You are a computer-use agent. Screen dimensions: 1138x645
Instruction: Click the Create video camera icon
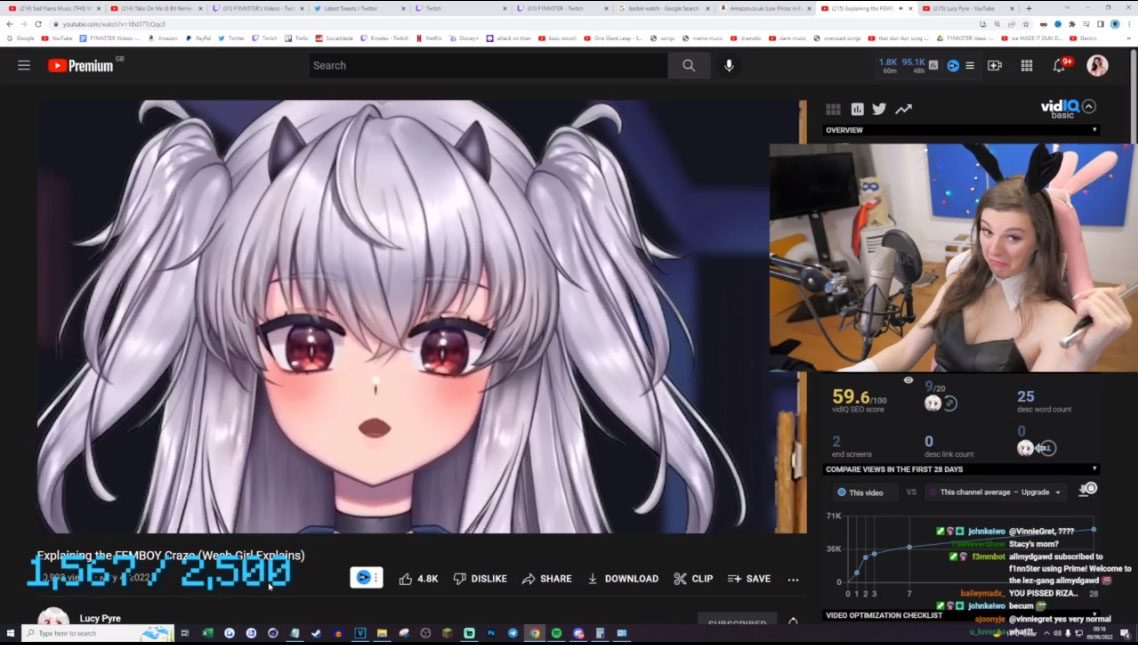[994, 65]
